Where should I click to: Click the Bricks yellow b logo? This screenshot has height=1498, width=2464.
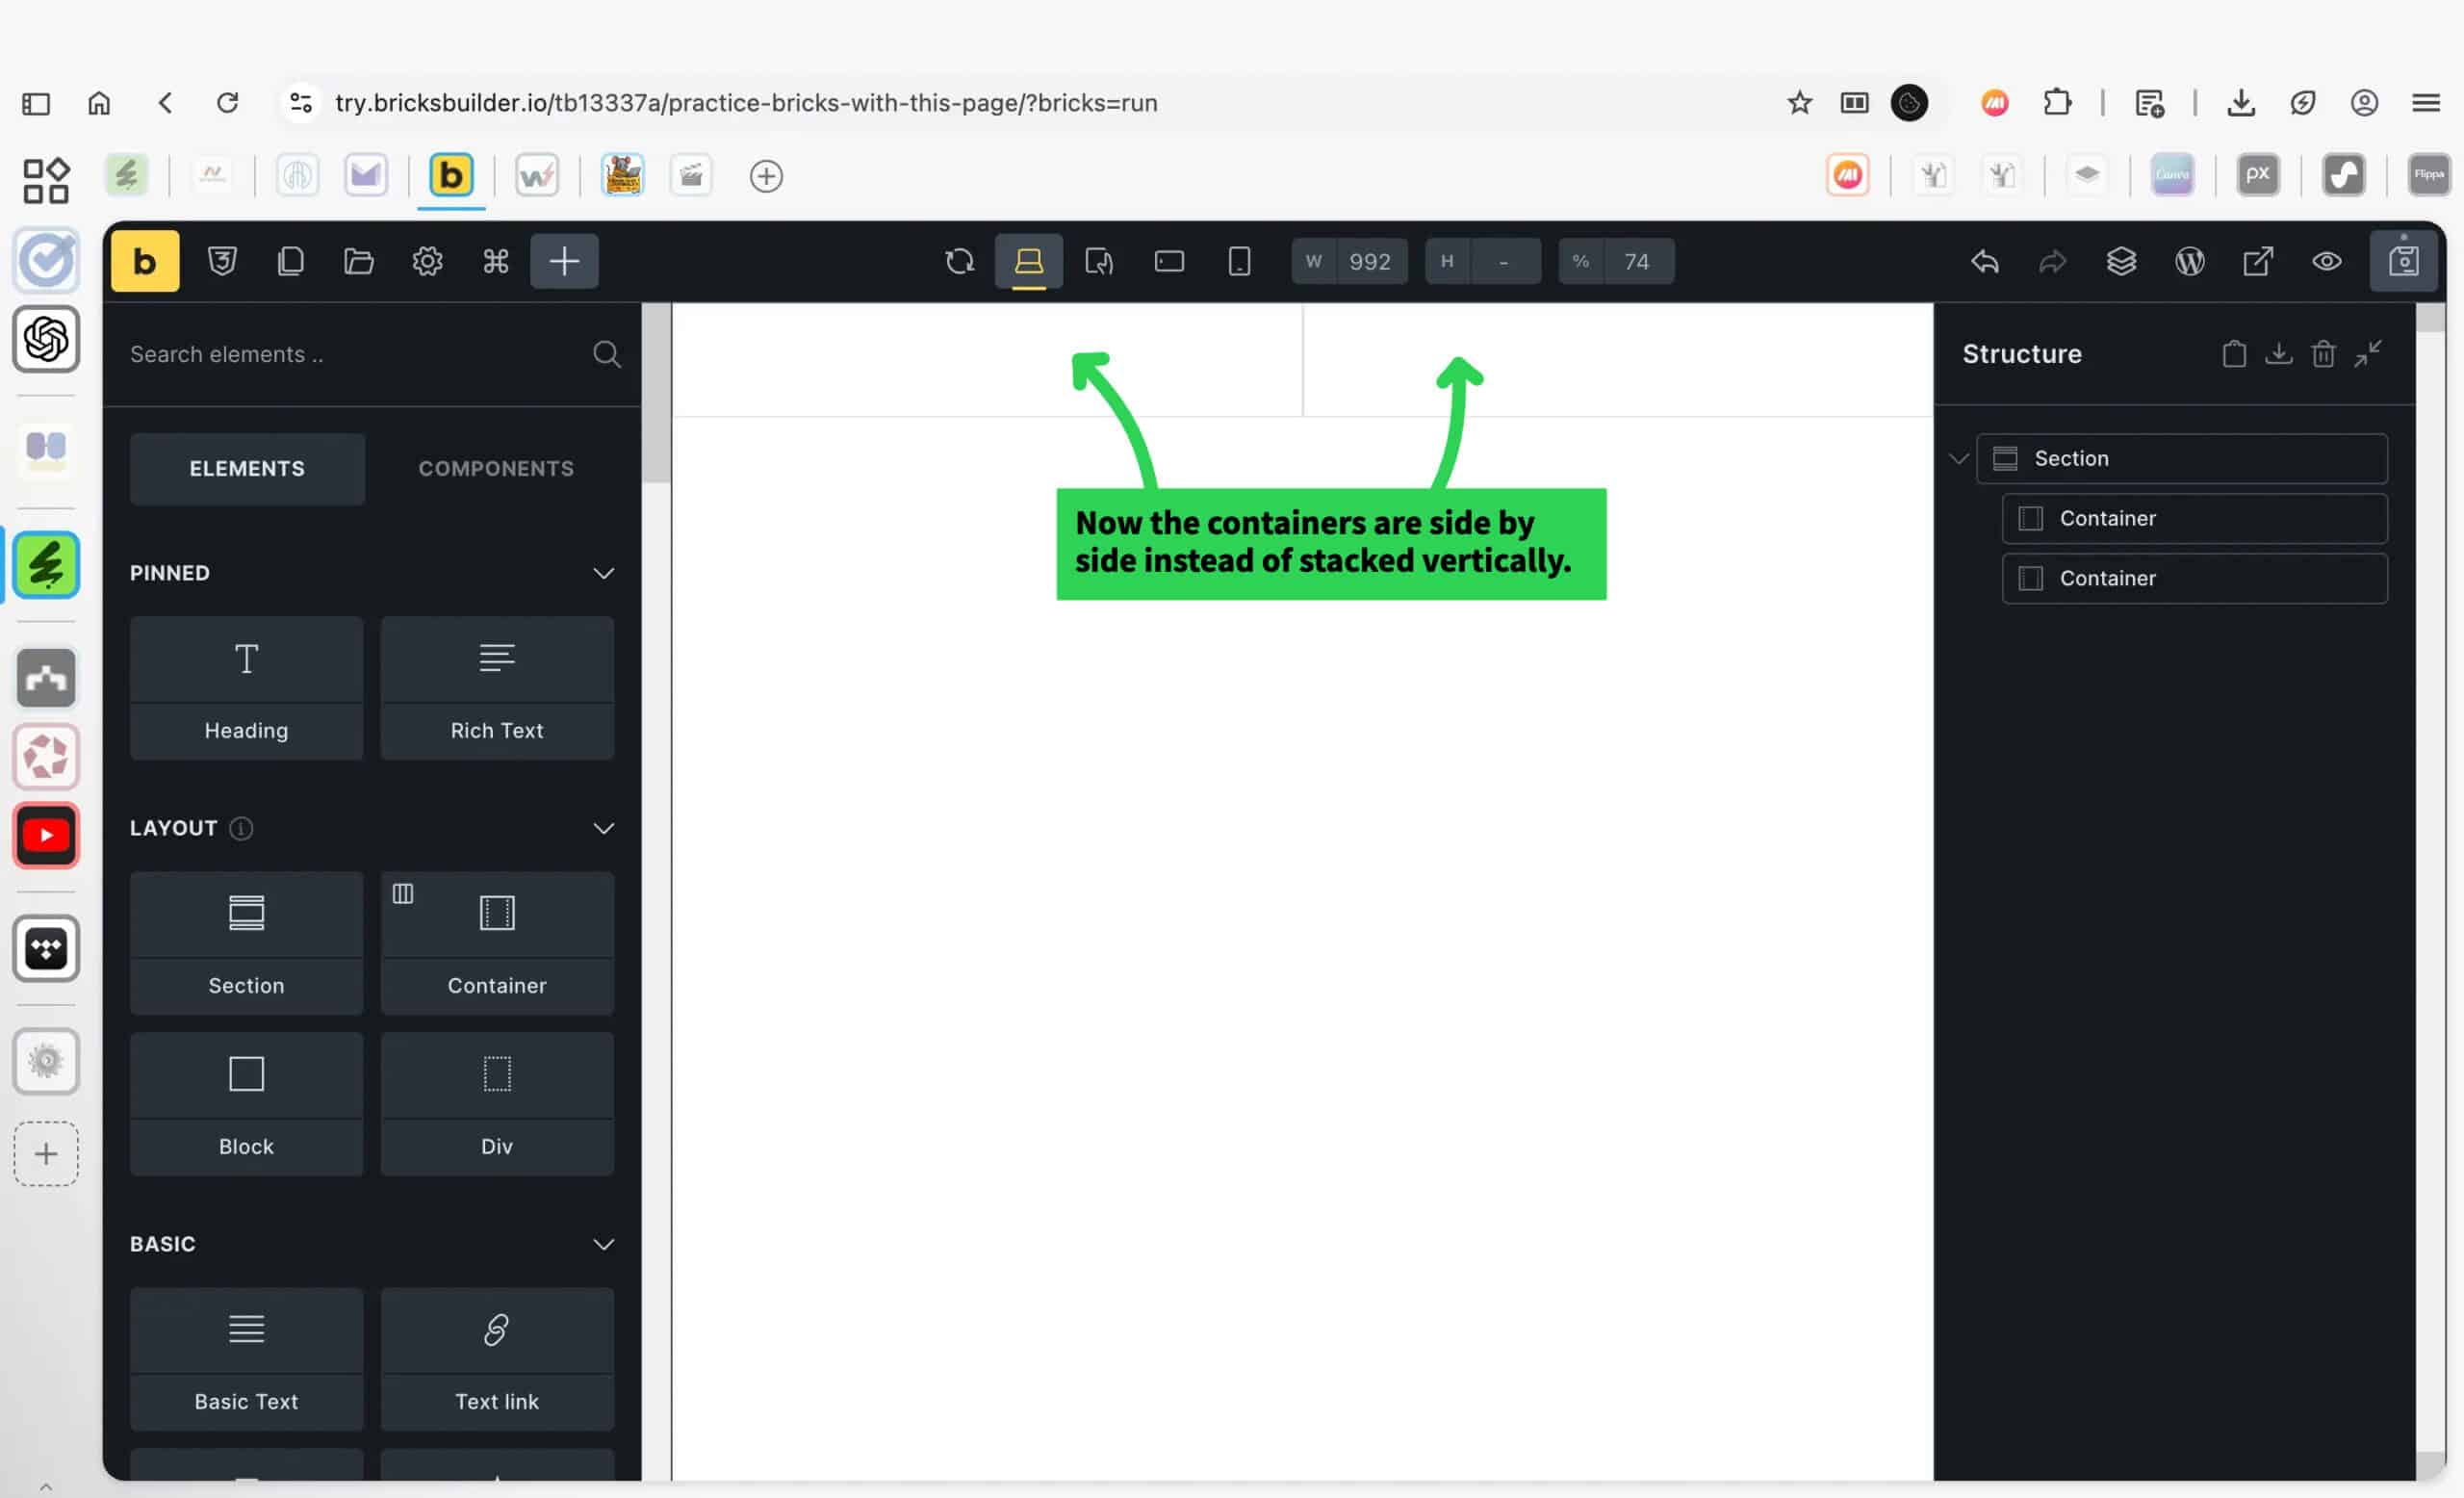pyautogui.click(x=145, y=261)
